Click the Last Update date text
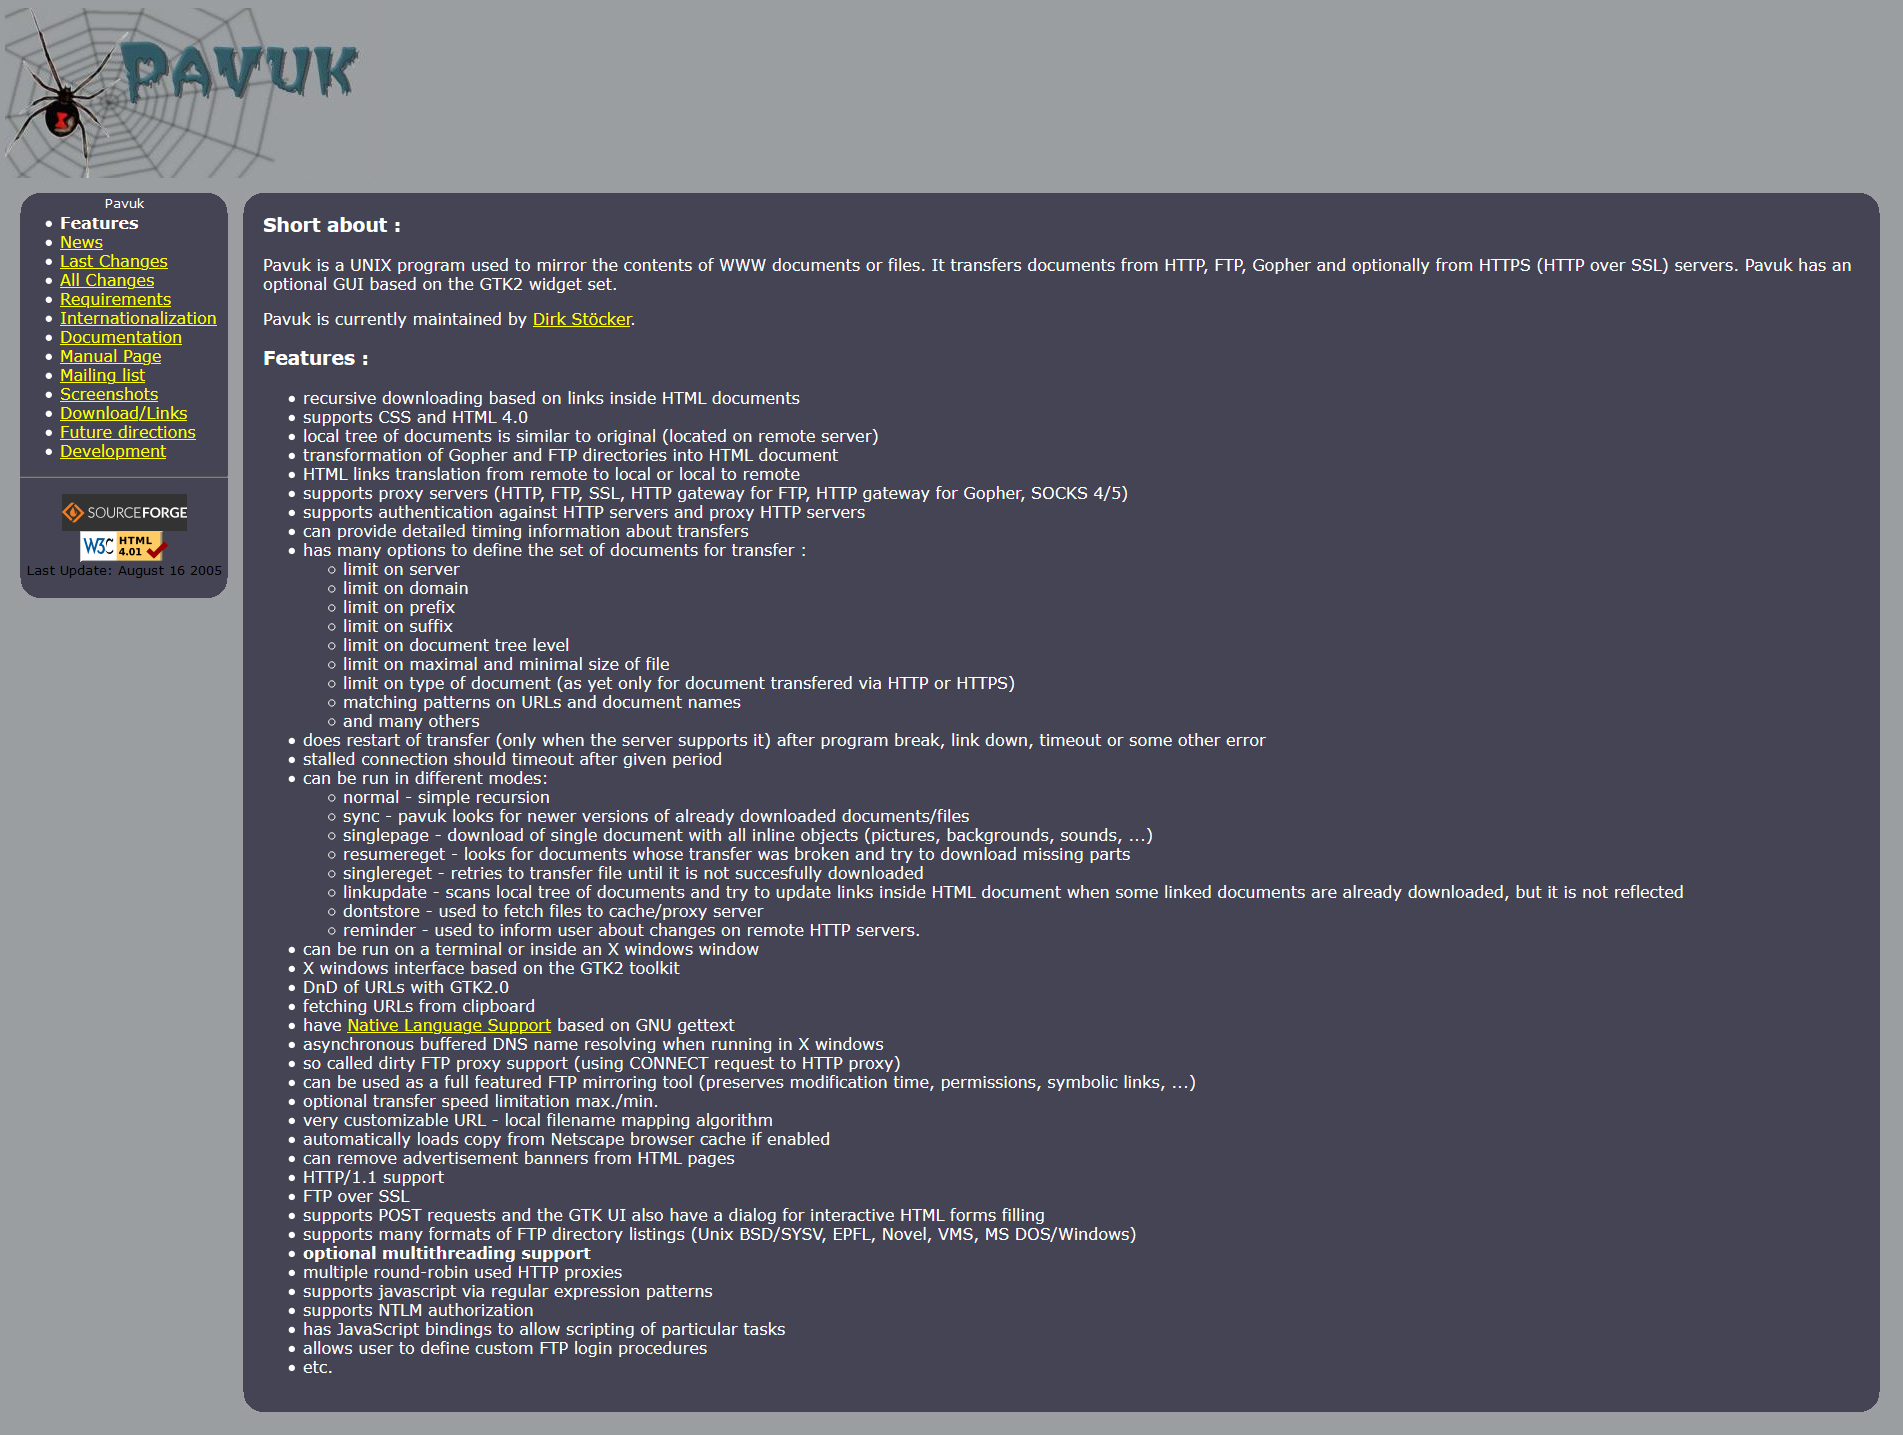1903x1435 pixels. tap(124, 570)
